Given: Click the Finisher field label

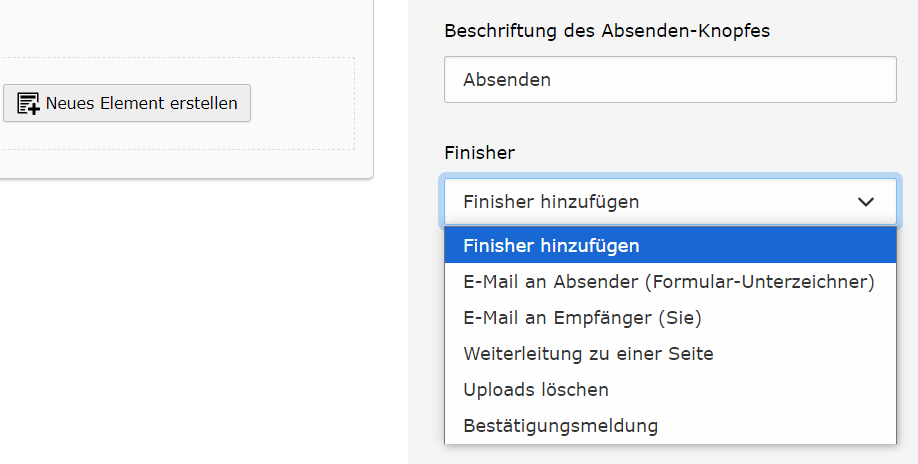Looking at the screenshot, I should click(479, 153).
